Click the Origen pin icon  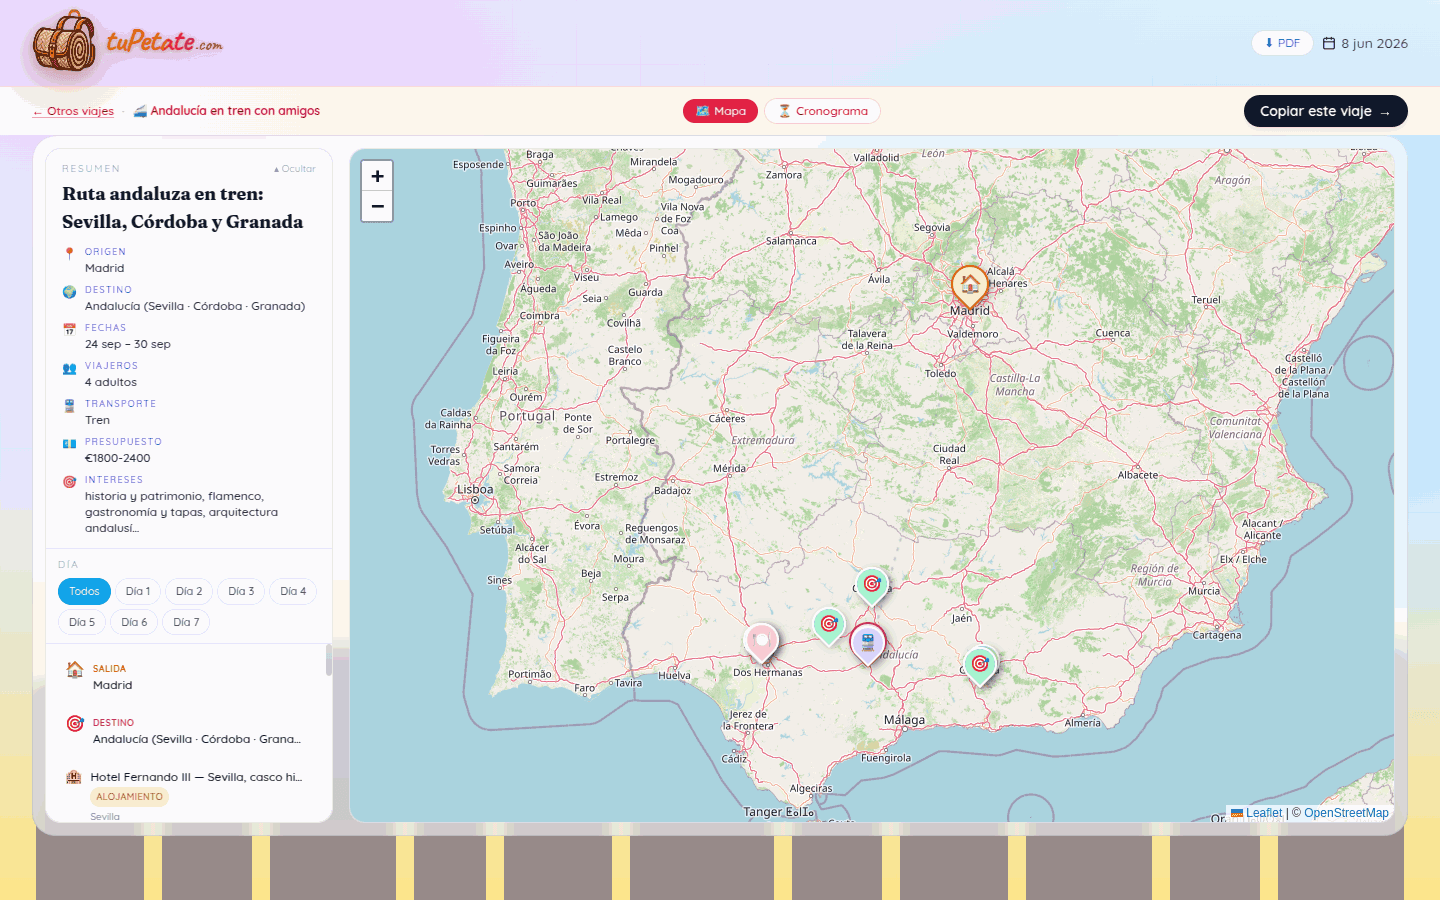click(69, 253)
